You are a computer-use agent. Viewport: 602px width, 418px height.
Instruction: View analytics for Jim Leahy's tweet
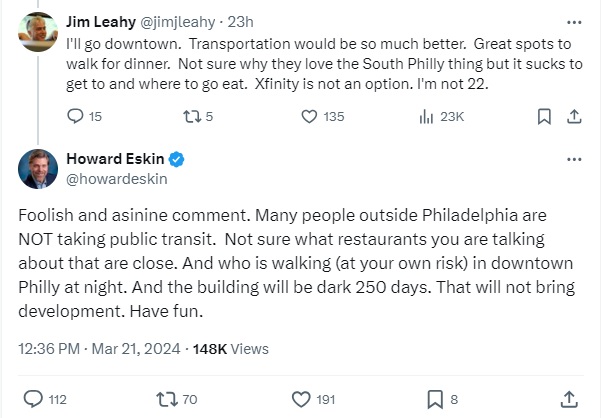(x=424, y=116)
